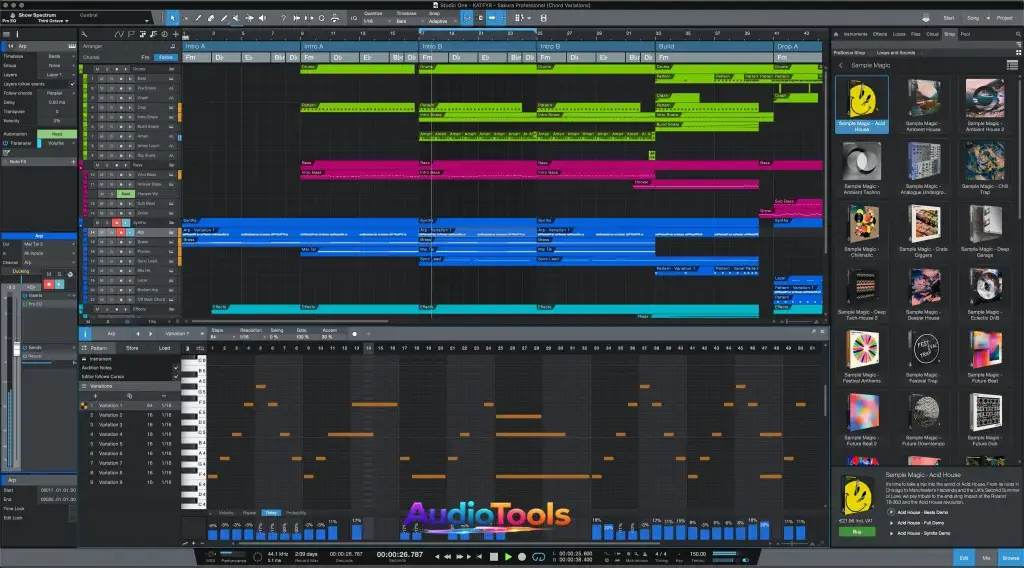Select the Mute tool

[236, 18]
